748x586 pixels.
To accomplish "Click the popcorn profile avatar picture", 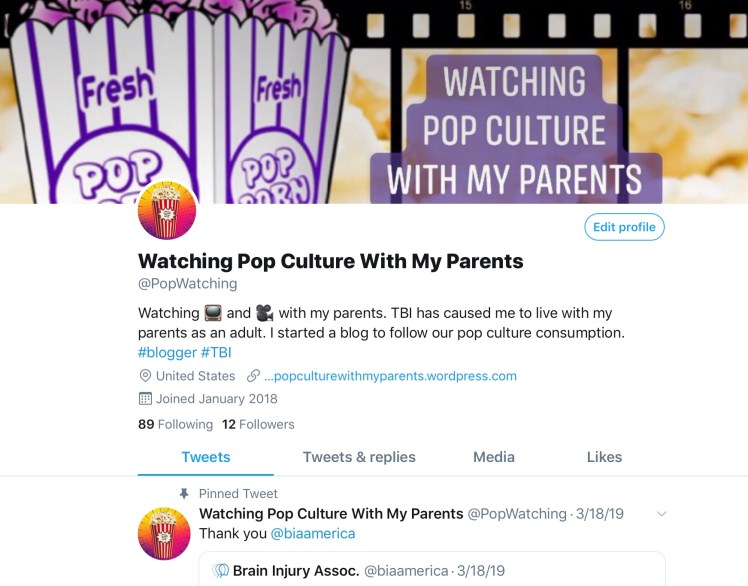I will (x=166, y=210).
